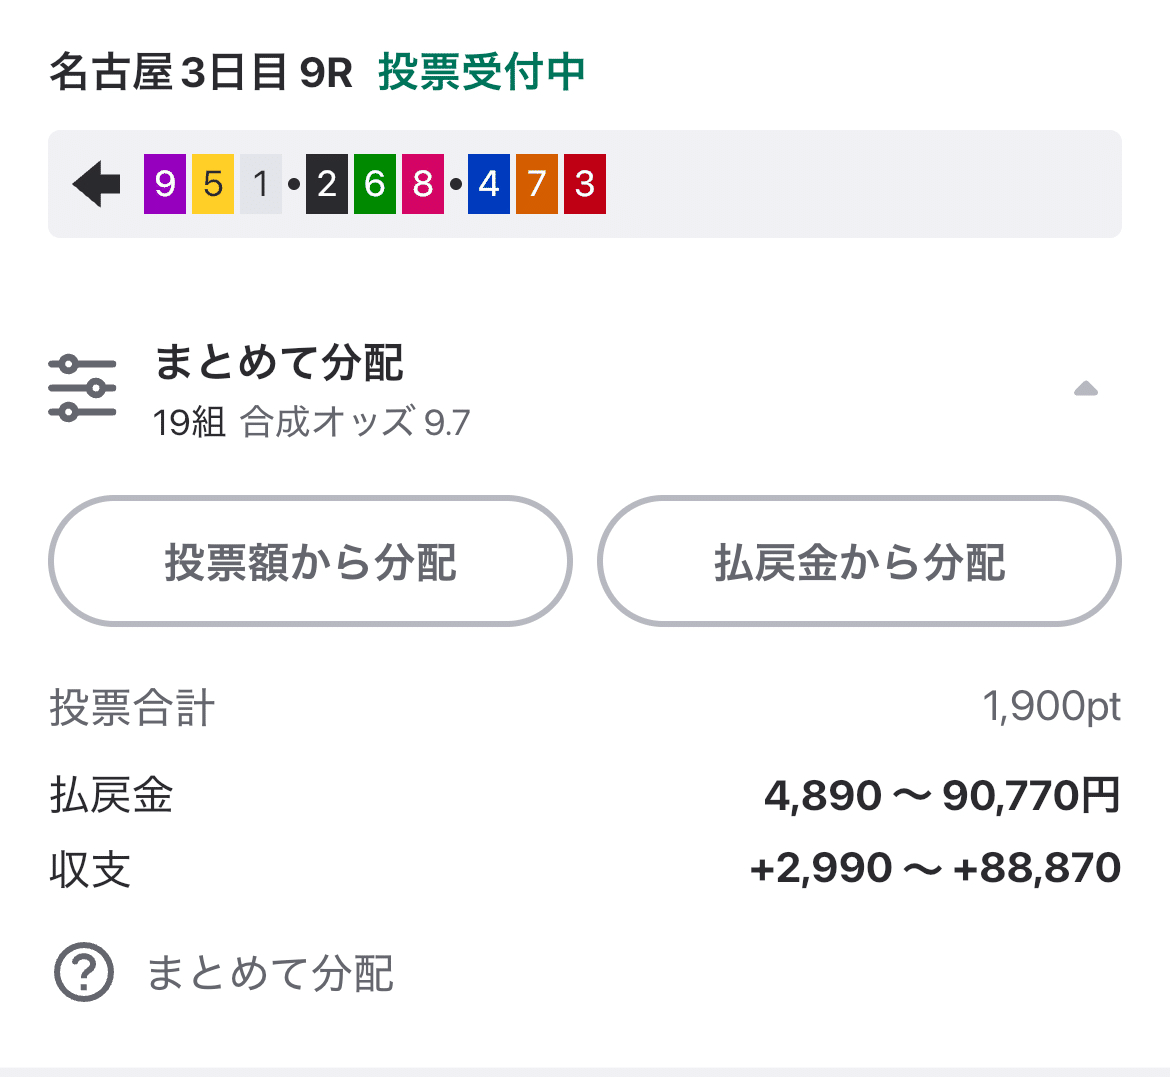Select the green number 6 badge
Image resolution: width=1170 pixels, height=1077 pixels.
pos(375,184)
